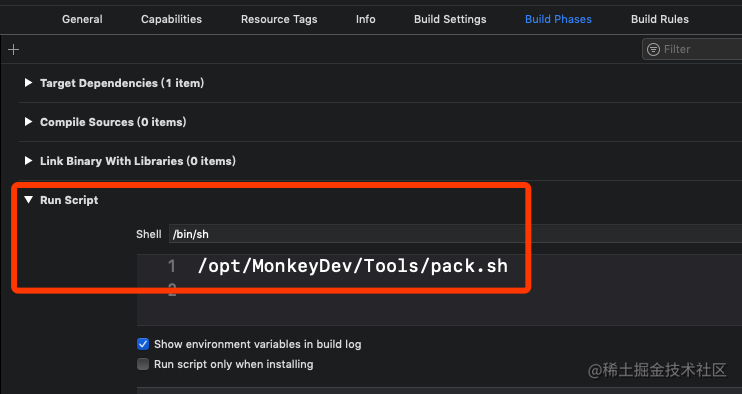Open the Resource Tags tab
This screenshot has width=742, height=394.
279,19
